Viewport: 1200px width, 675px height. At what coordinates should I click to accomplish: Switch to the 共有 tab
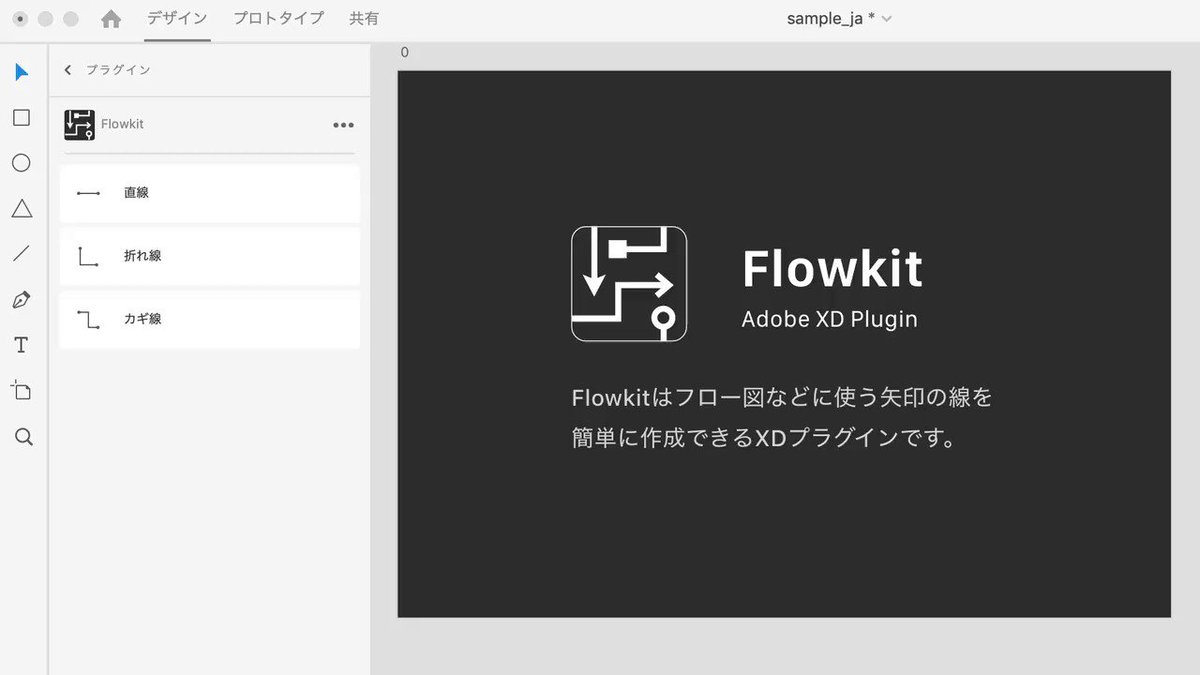pyautogui.click(x=364, y=18)
